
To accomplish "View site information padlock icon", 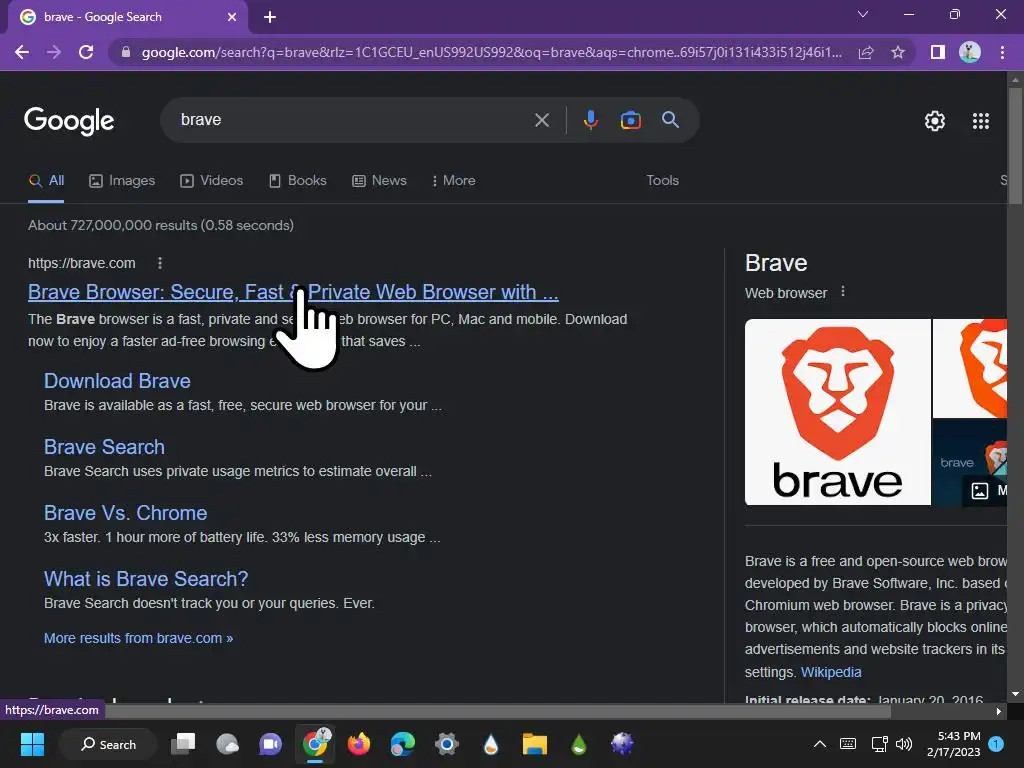I will pos(126,52).
